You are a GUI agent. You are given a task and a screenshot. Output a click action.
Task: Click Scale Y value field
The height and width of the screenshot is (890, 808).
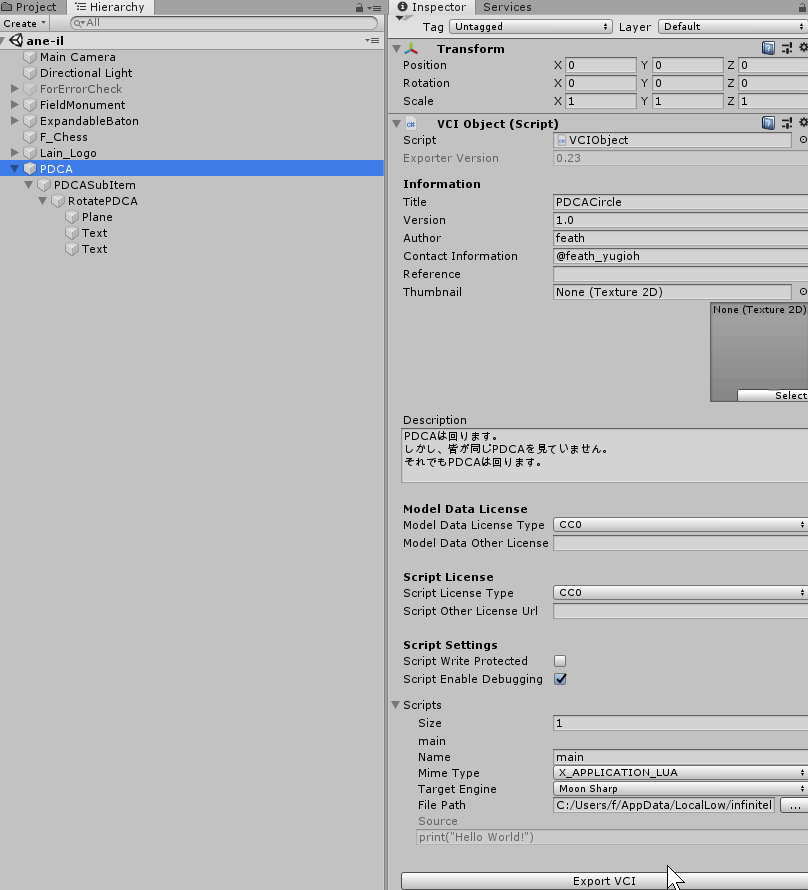[688, 101]
